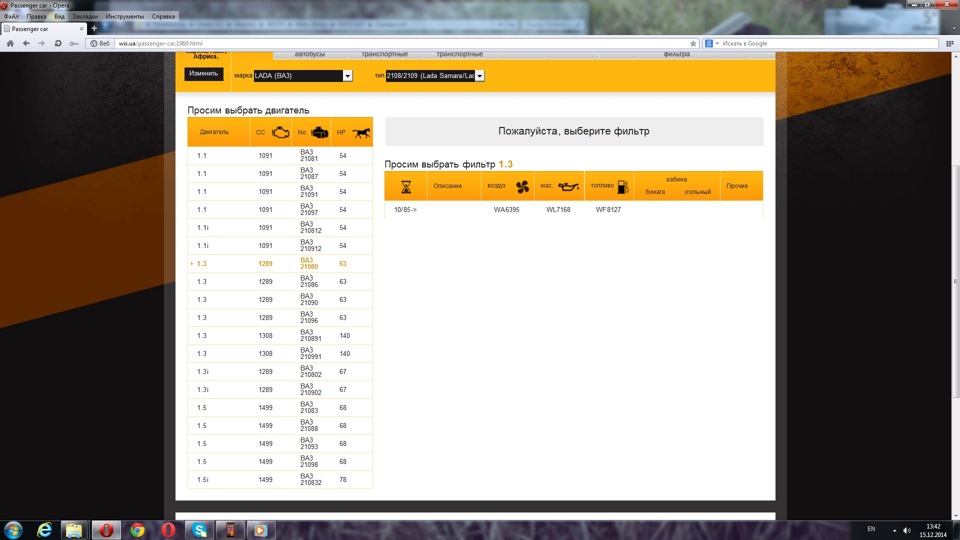
Task: Close the Passenger car tab
Action: coord(81,29)
